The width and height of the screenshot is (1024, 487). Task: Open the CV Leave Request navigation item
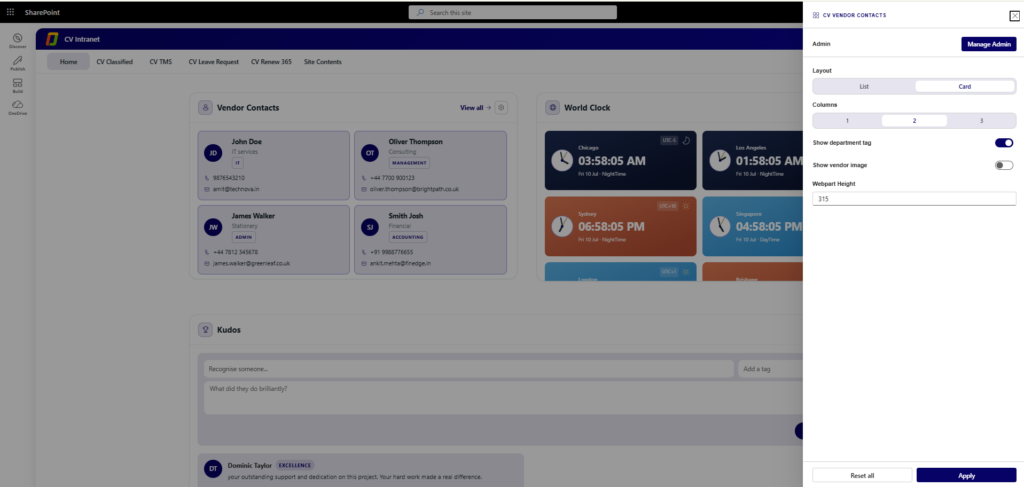click(x=214, y=62)
